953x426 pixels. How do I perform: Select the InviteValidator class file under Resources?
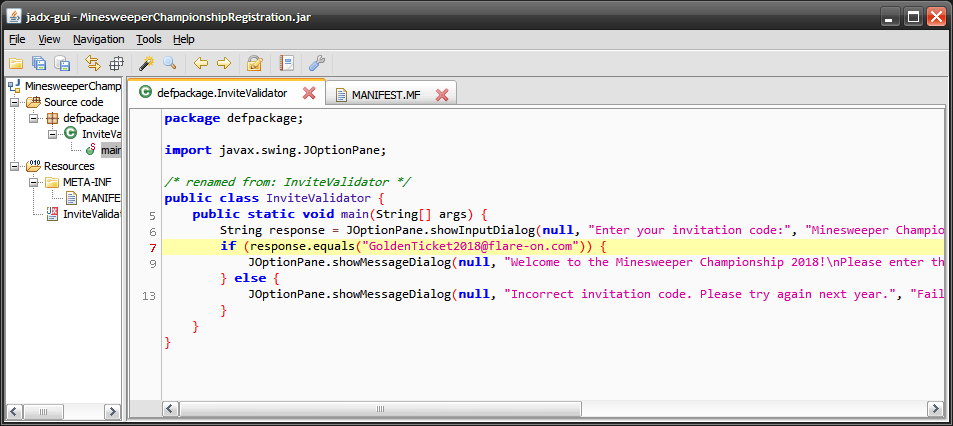(92, 214)
